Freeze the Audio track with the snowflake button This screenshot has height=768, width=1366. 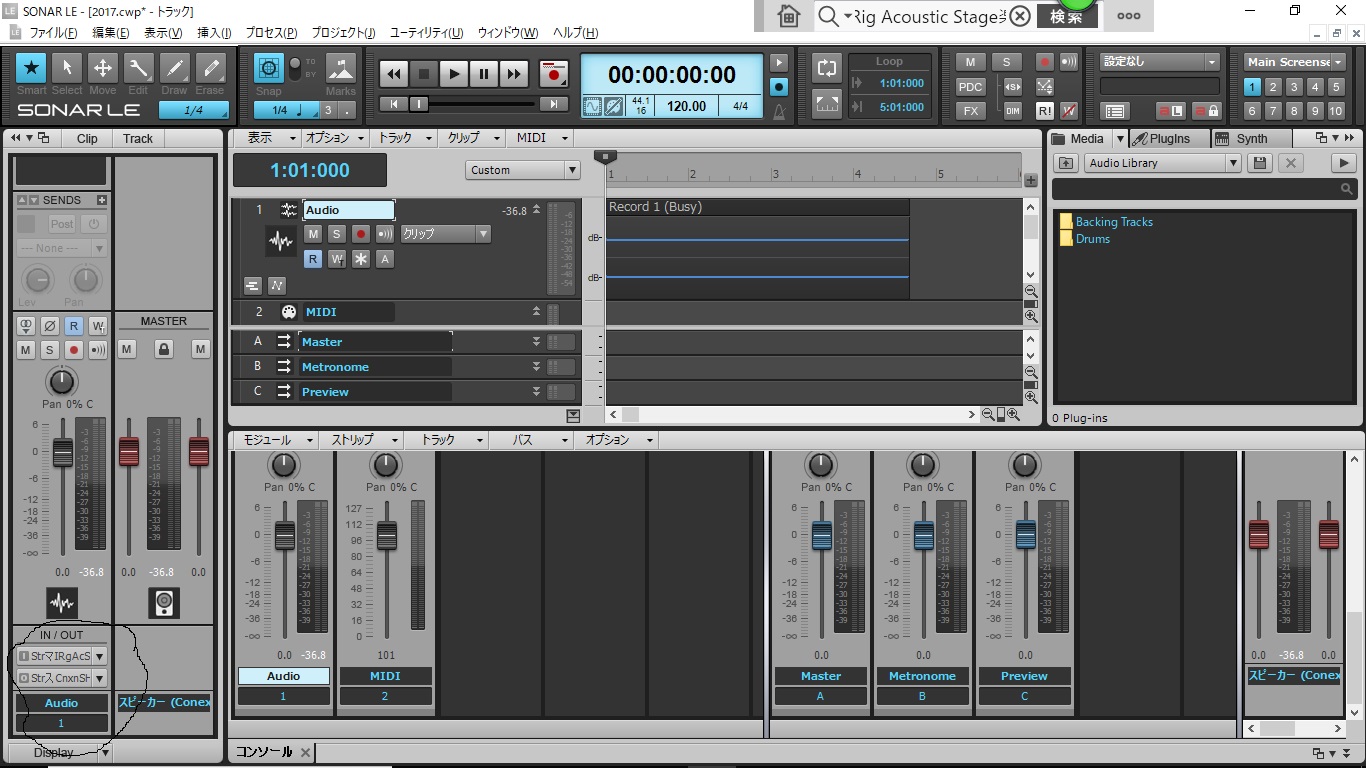point(361,259)
